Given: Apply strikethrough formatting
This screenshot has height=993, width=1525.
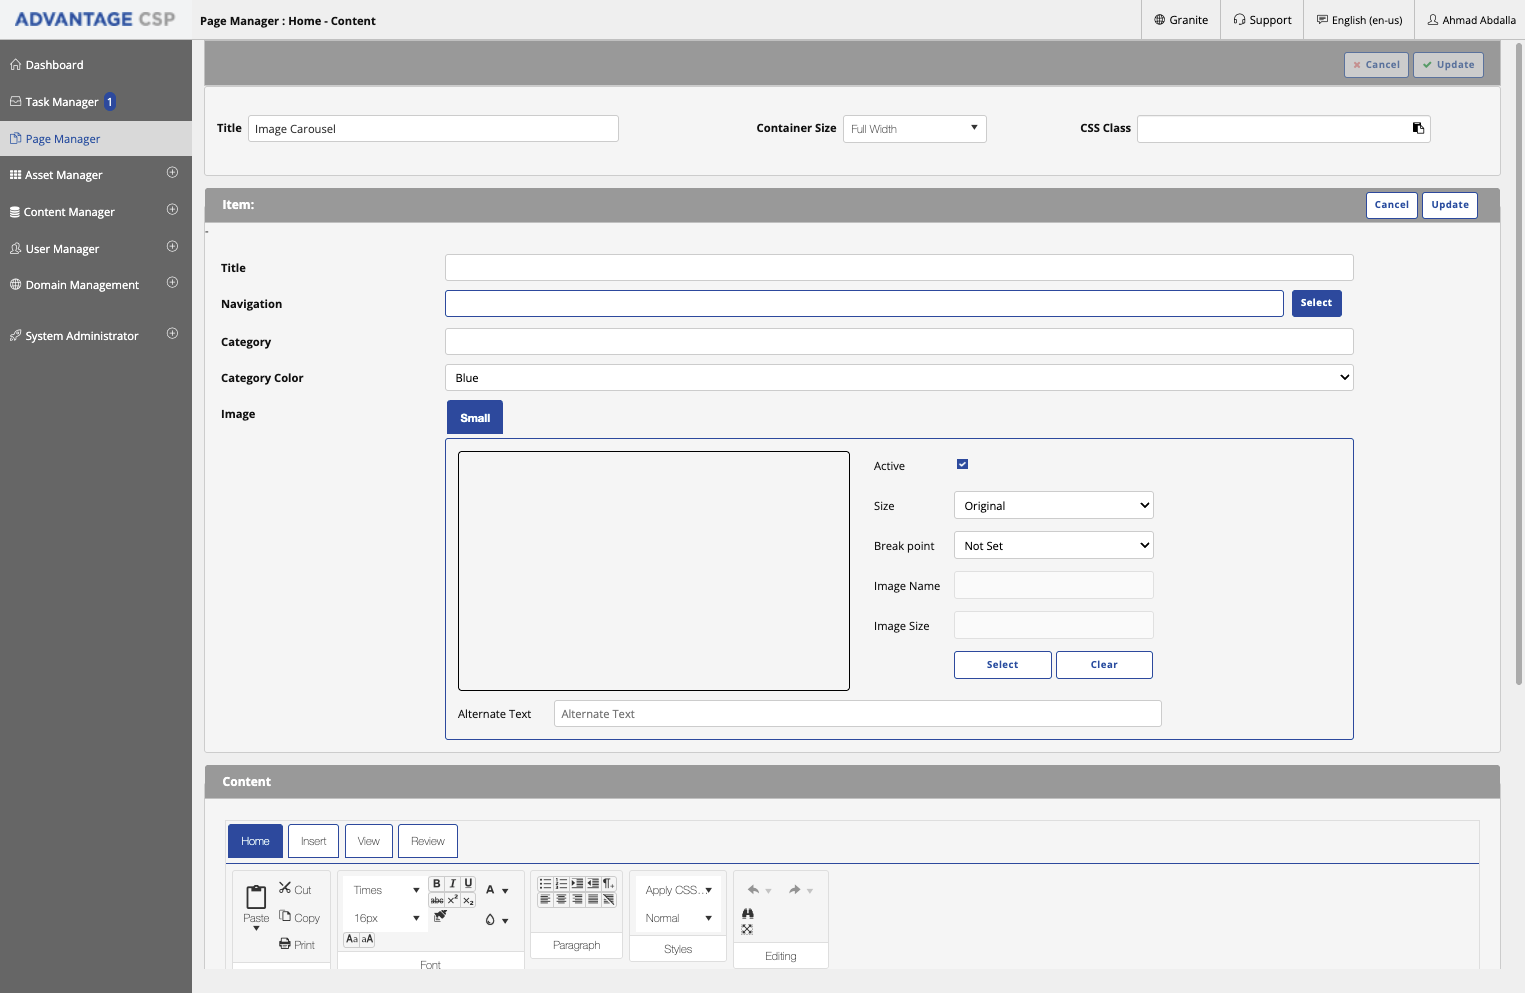Looking at the screenshot, I should [437, 900].
